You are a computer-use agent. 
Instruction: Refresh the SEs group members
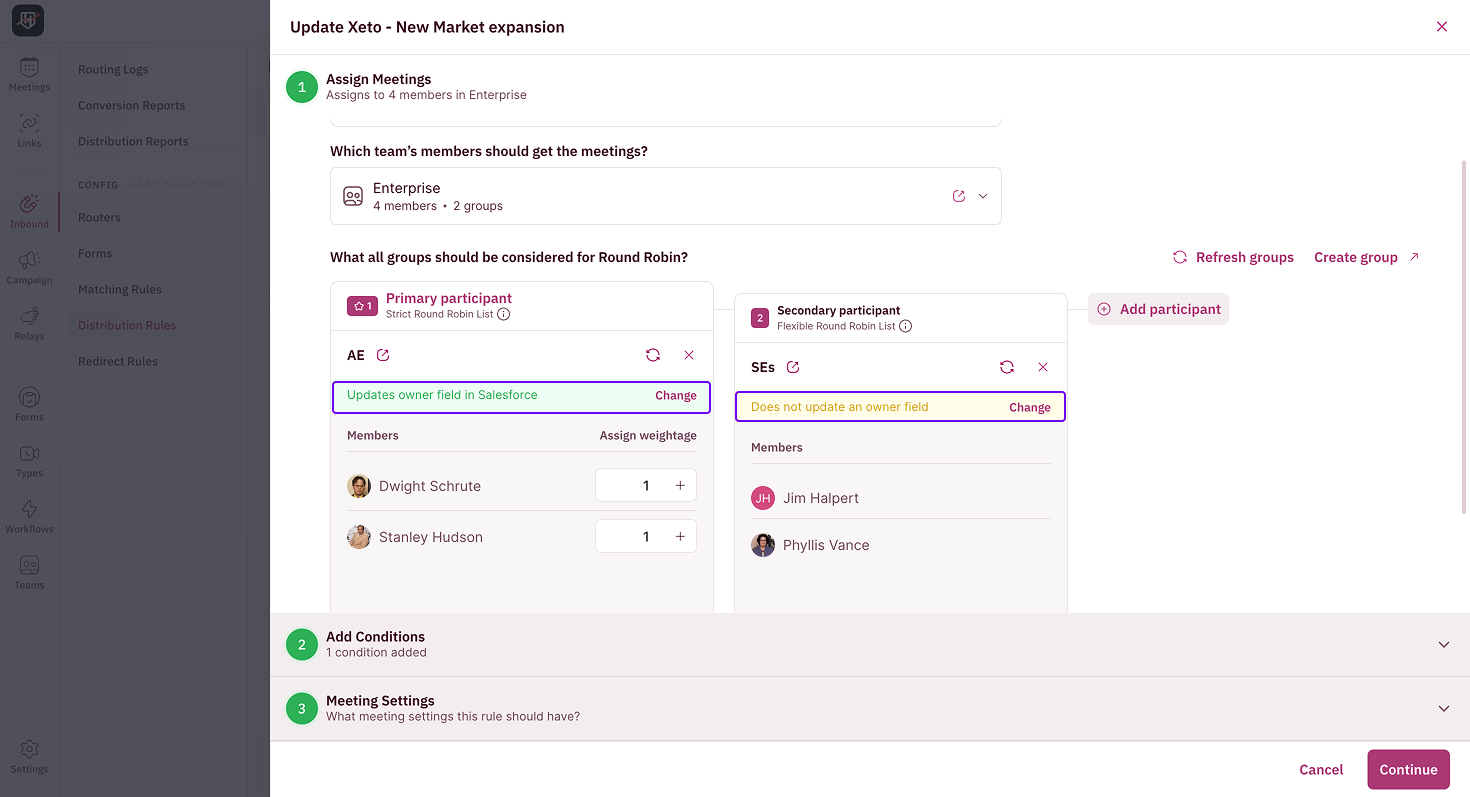pos(1007,367)
